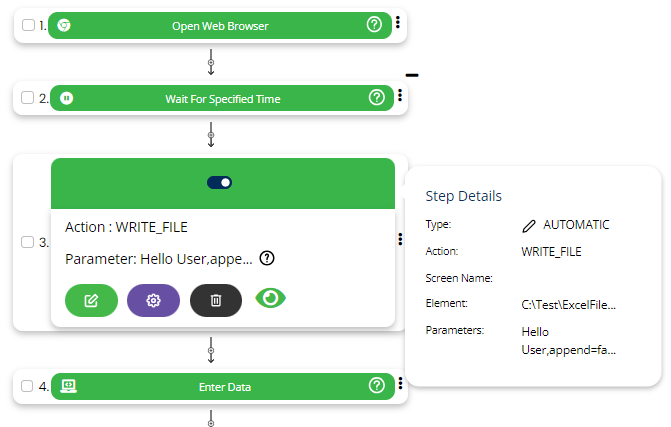Click the green edit button on step 3
671x427 pixels.
91,300
